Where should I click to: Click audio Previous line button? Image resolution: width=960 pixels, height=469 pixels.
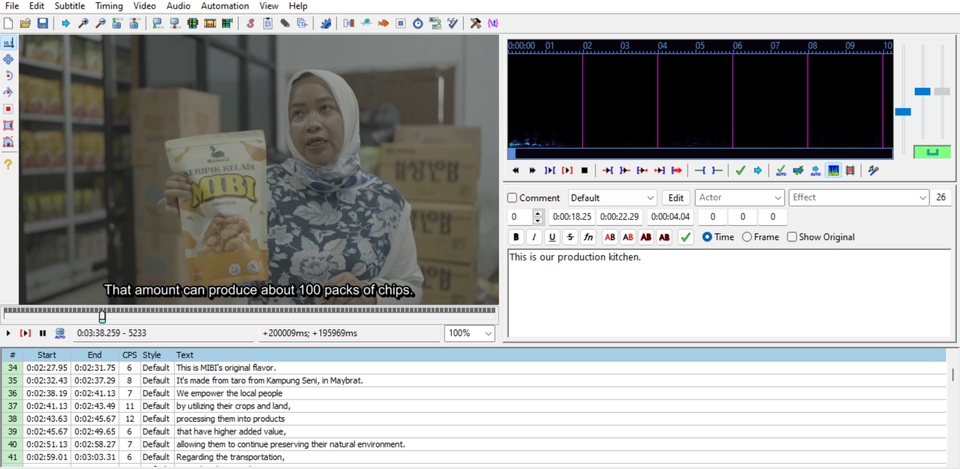pyautogui.click(x=516, y=170)
